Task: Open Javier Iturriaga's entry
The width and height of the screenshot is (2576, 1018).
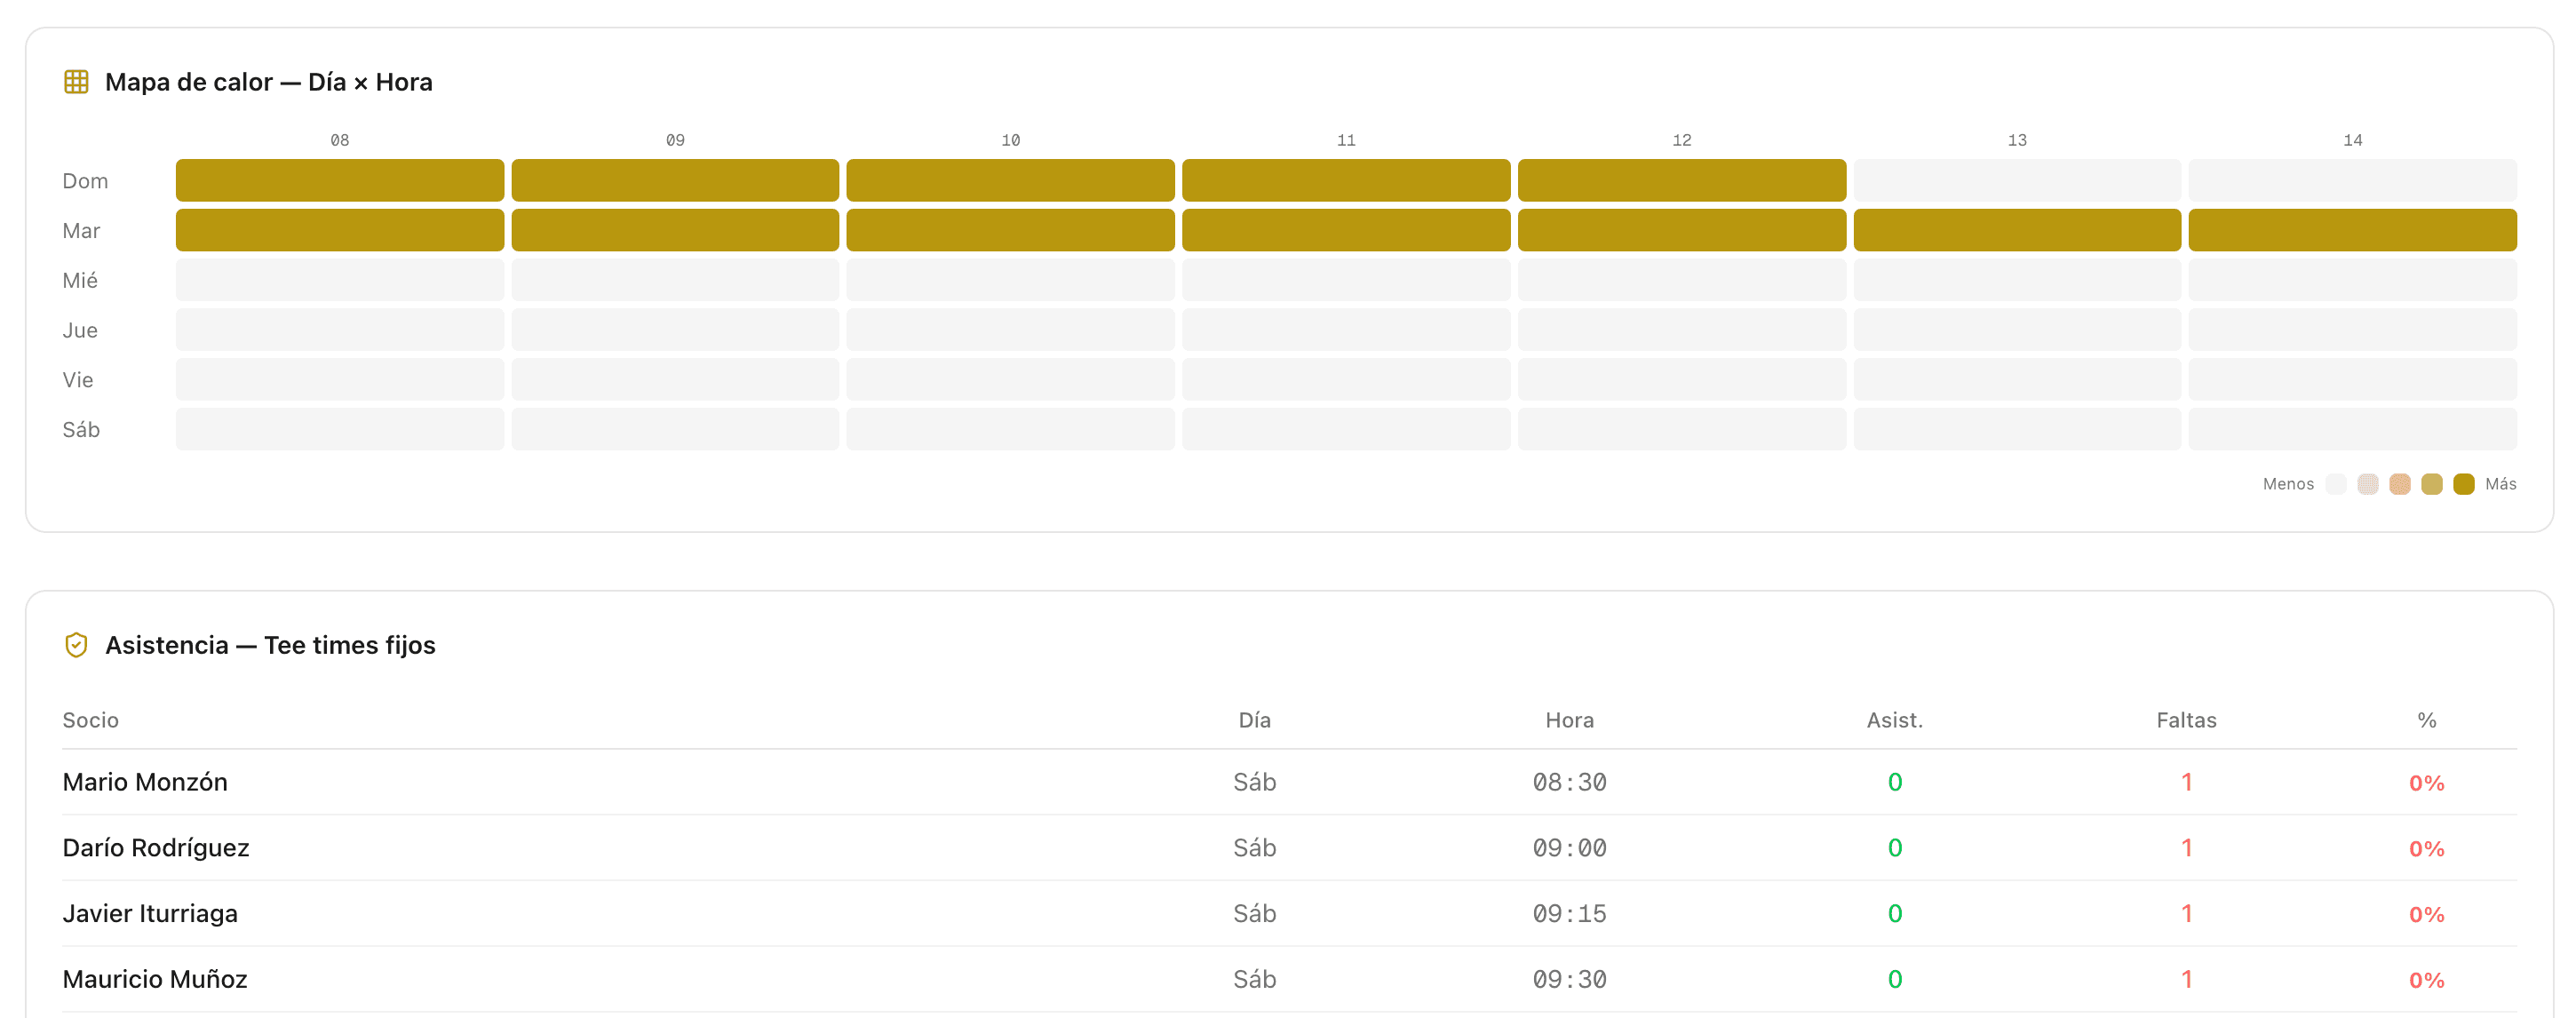Action: pyautogui.click(x=150, y=914)
